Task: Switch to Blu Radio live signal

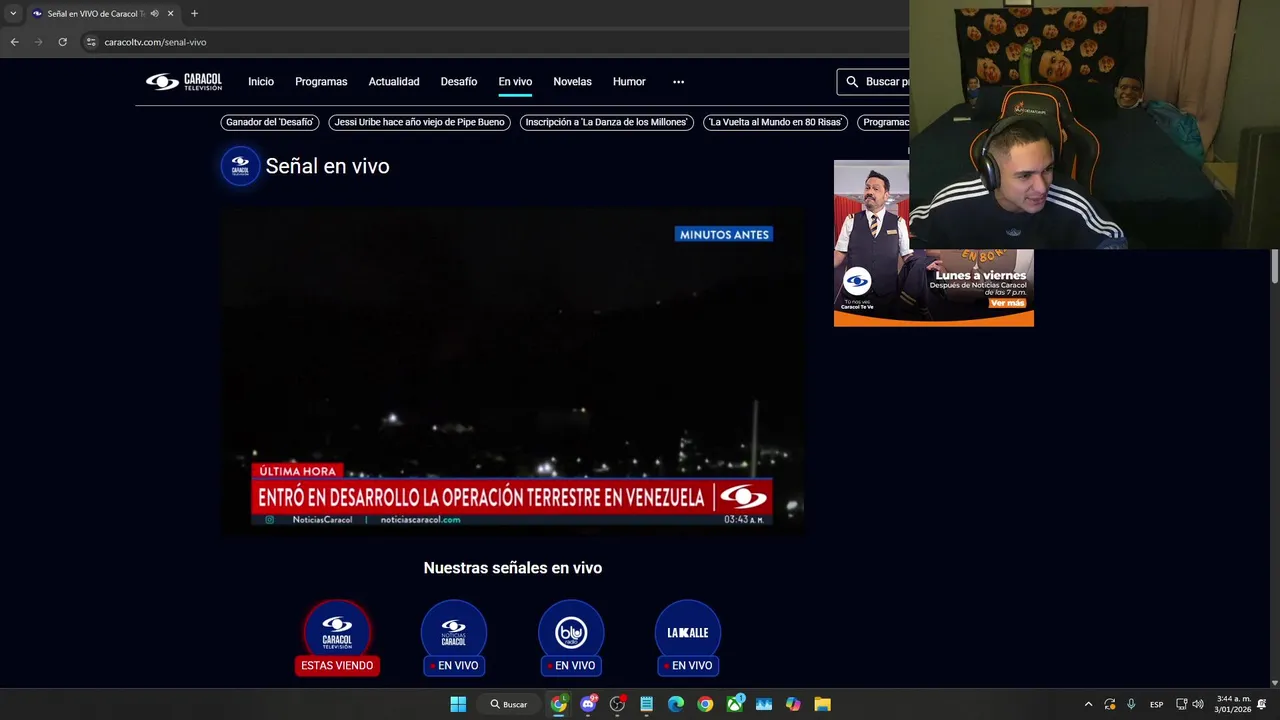Action: click(571, 637)
